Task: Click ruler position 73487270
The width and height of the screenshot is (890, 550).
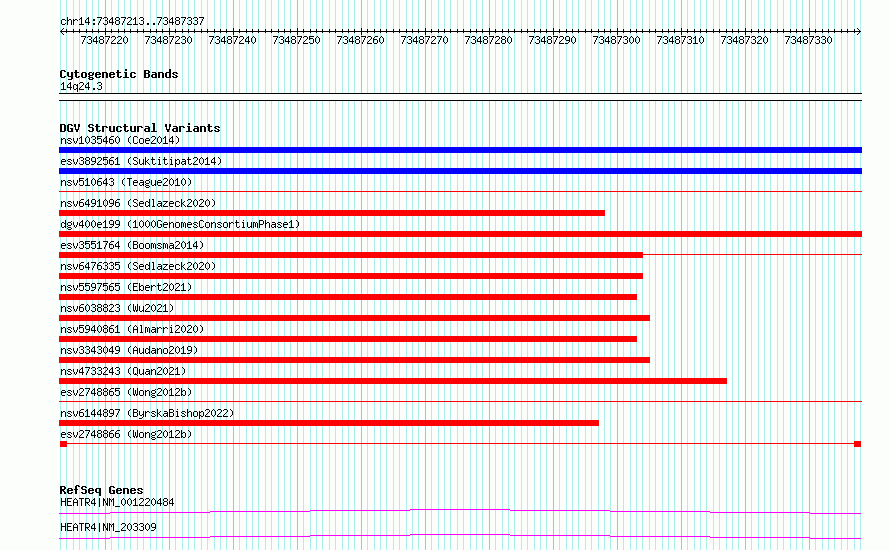Action: pos(425,40)
